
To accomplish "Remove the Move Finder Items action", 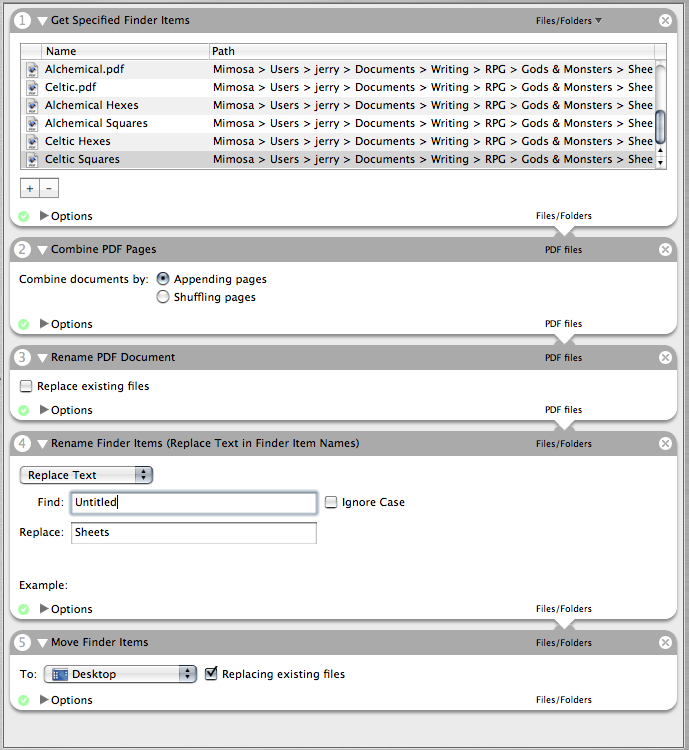I will [666, 642].
